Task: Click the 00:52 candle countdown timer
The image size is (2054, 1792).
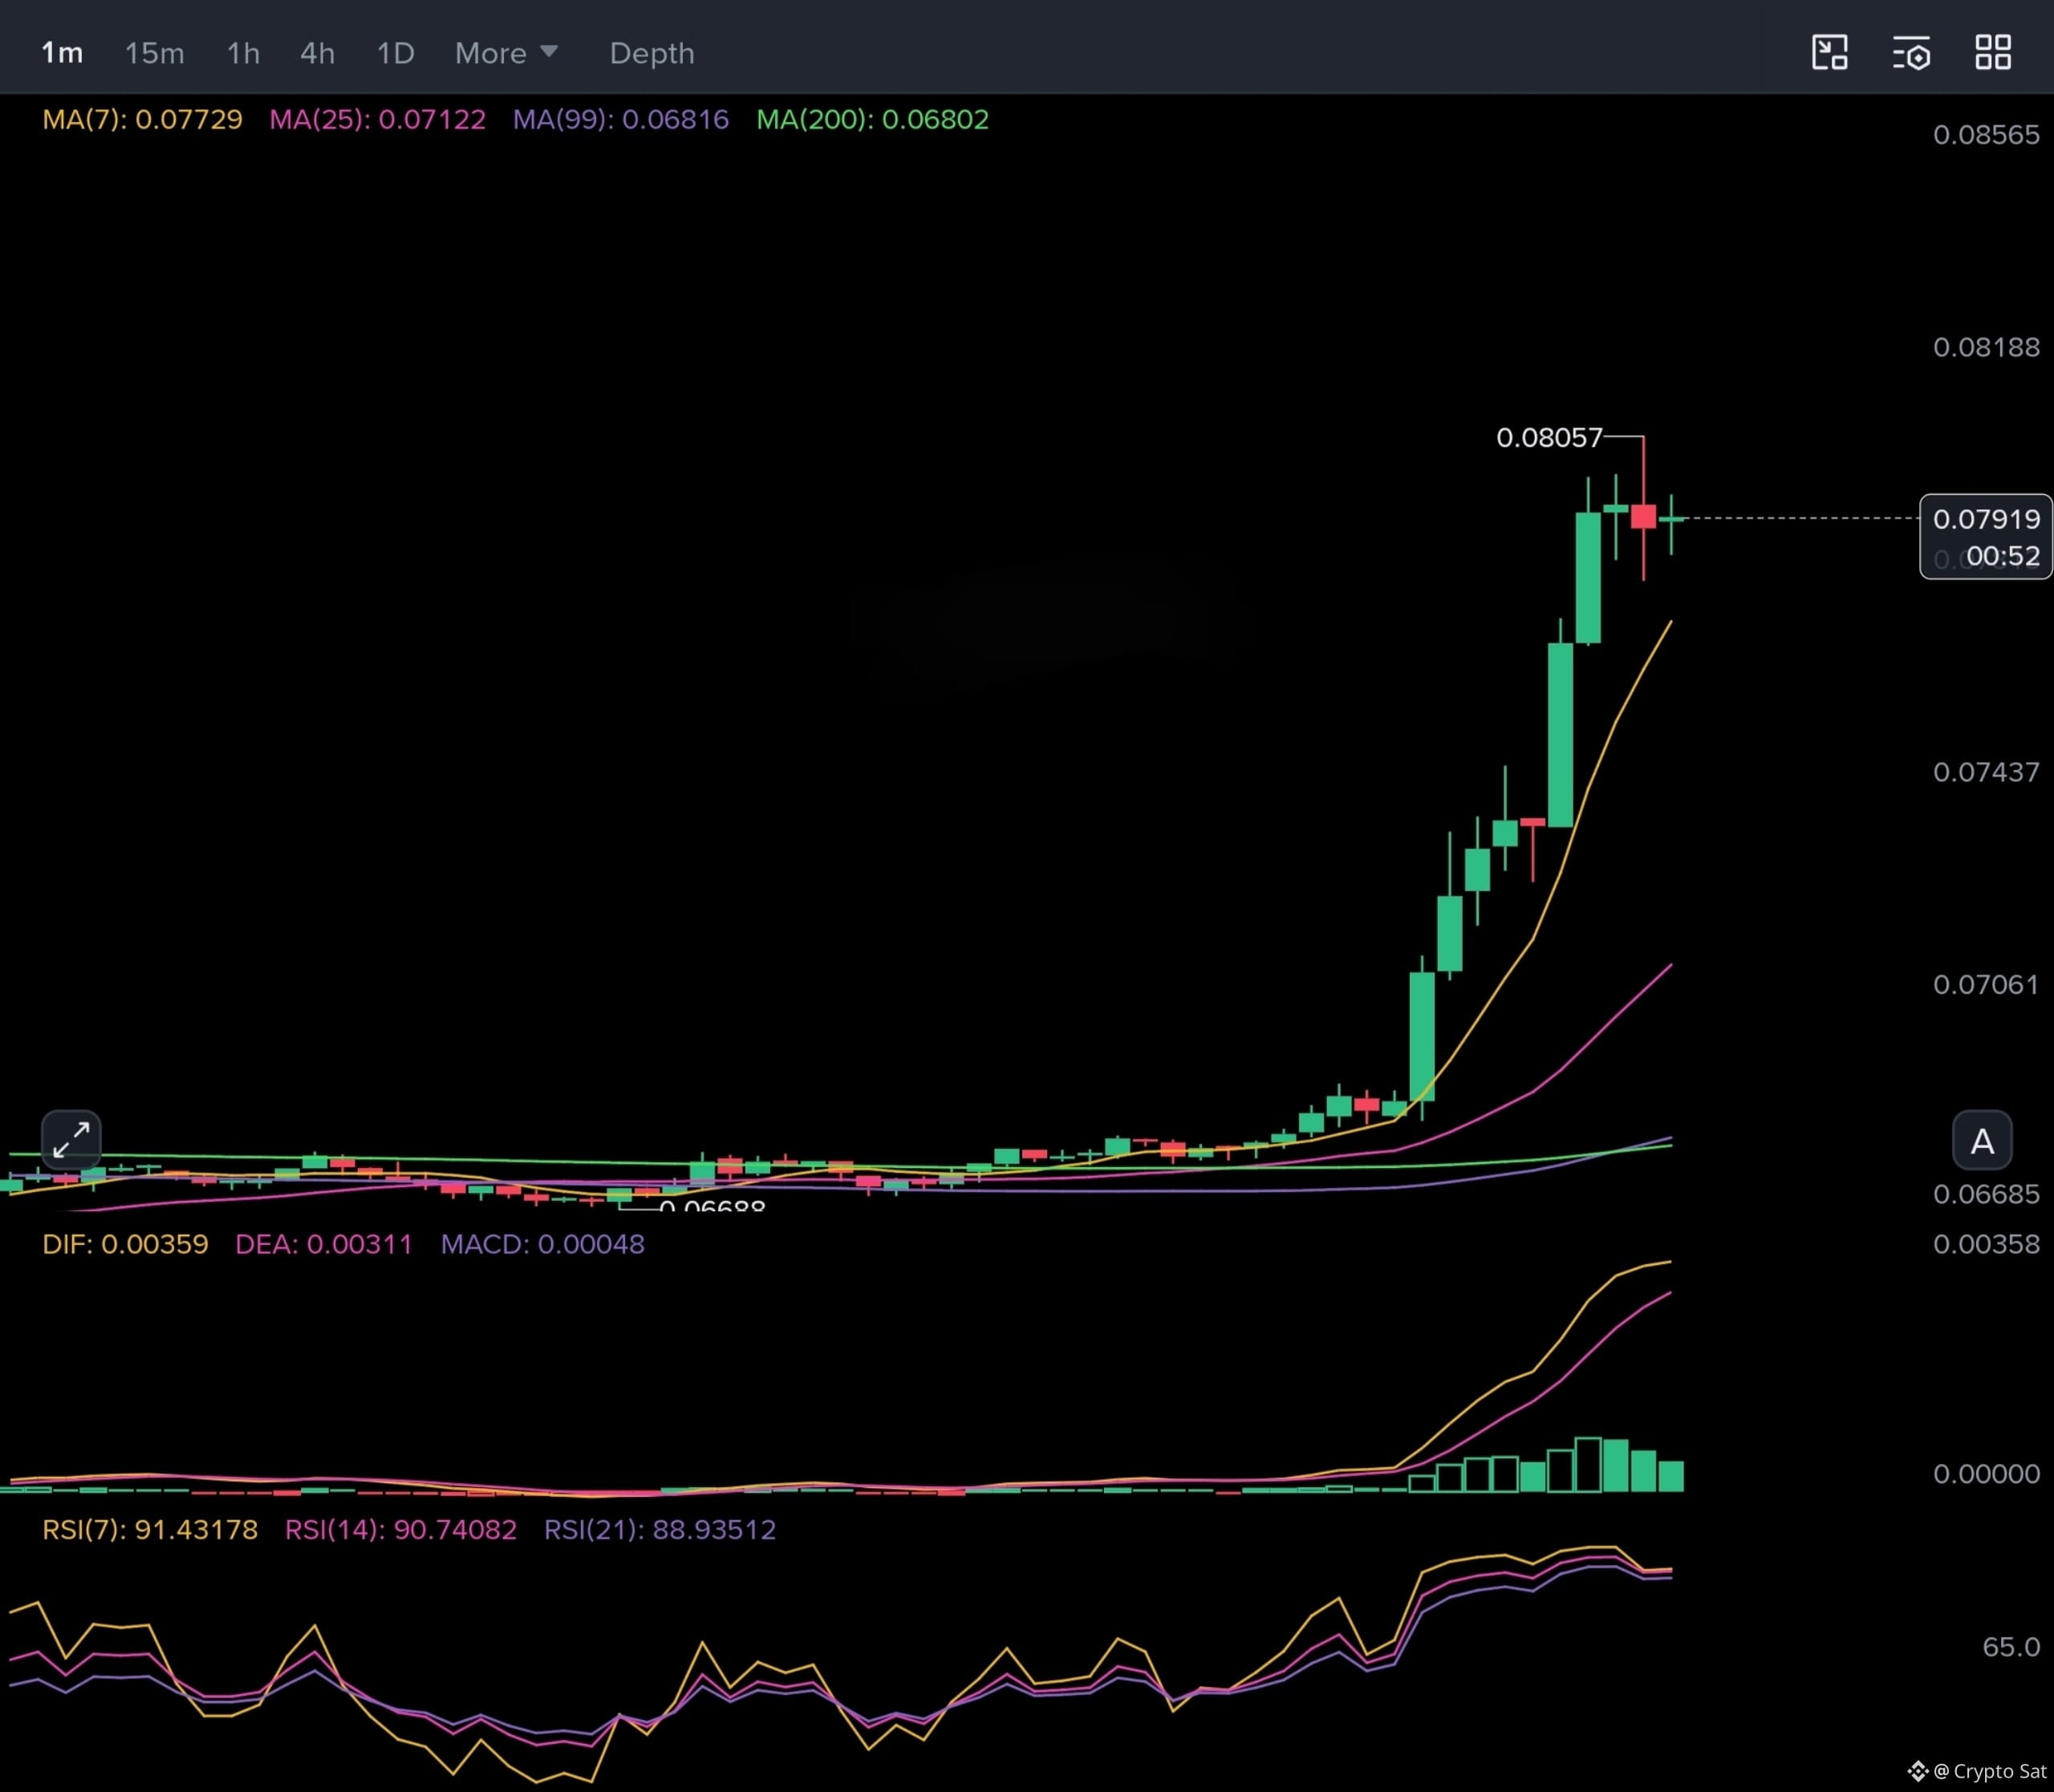Action: pos(2003,556)
